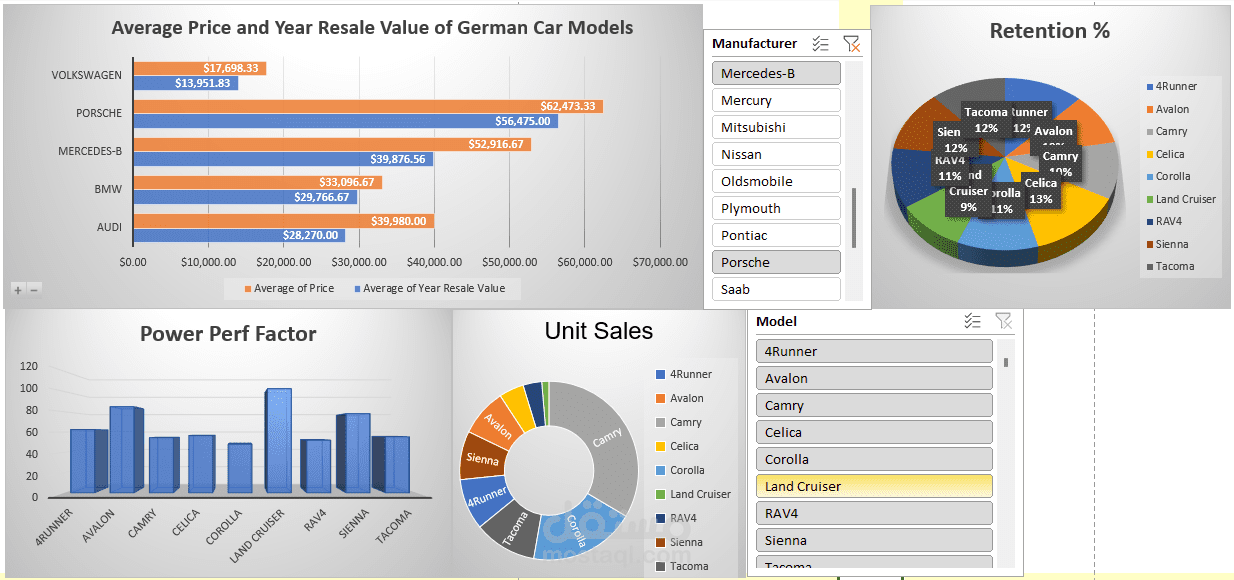
Task: Toggle multi-select in Manufacturer slicer
Action: click(x=820, y=43)
